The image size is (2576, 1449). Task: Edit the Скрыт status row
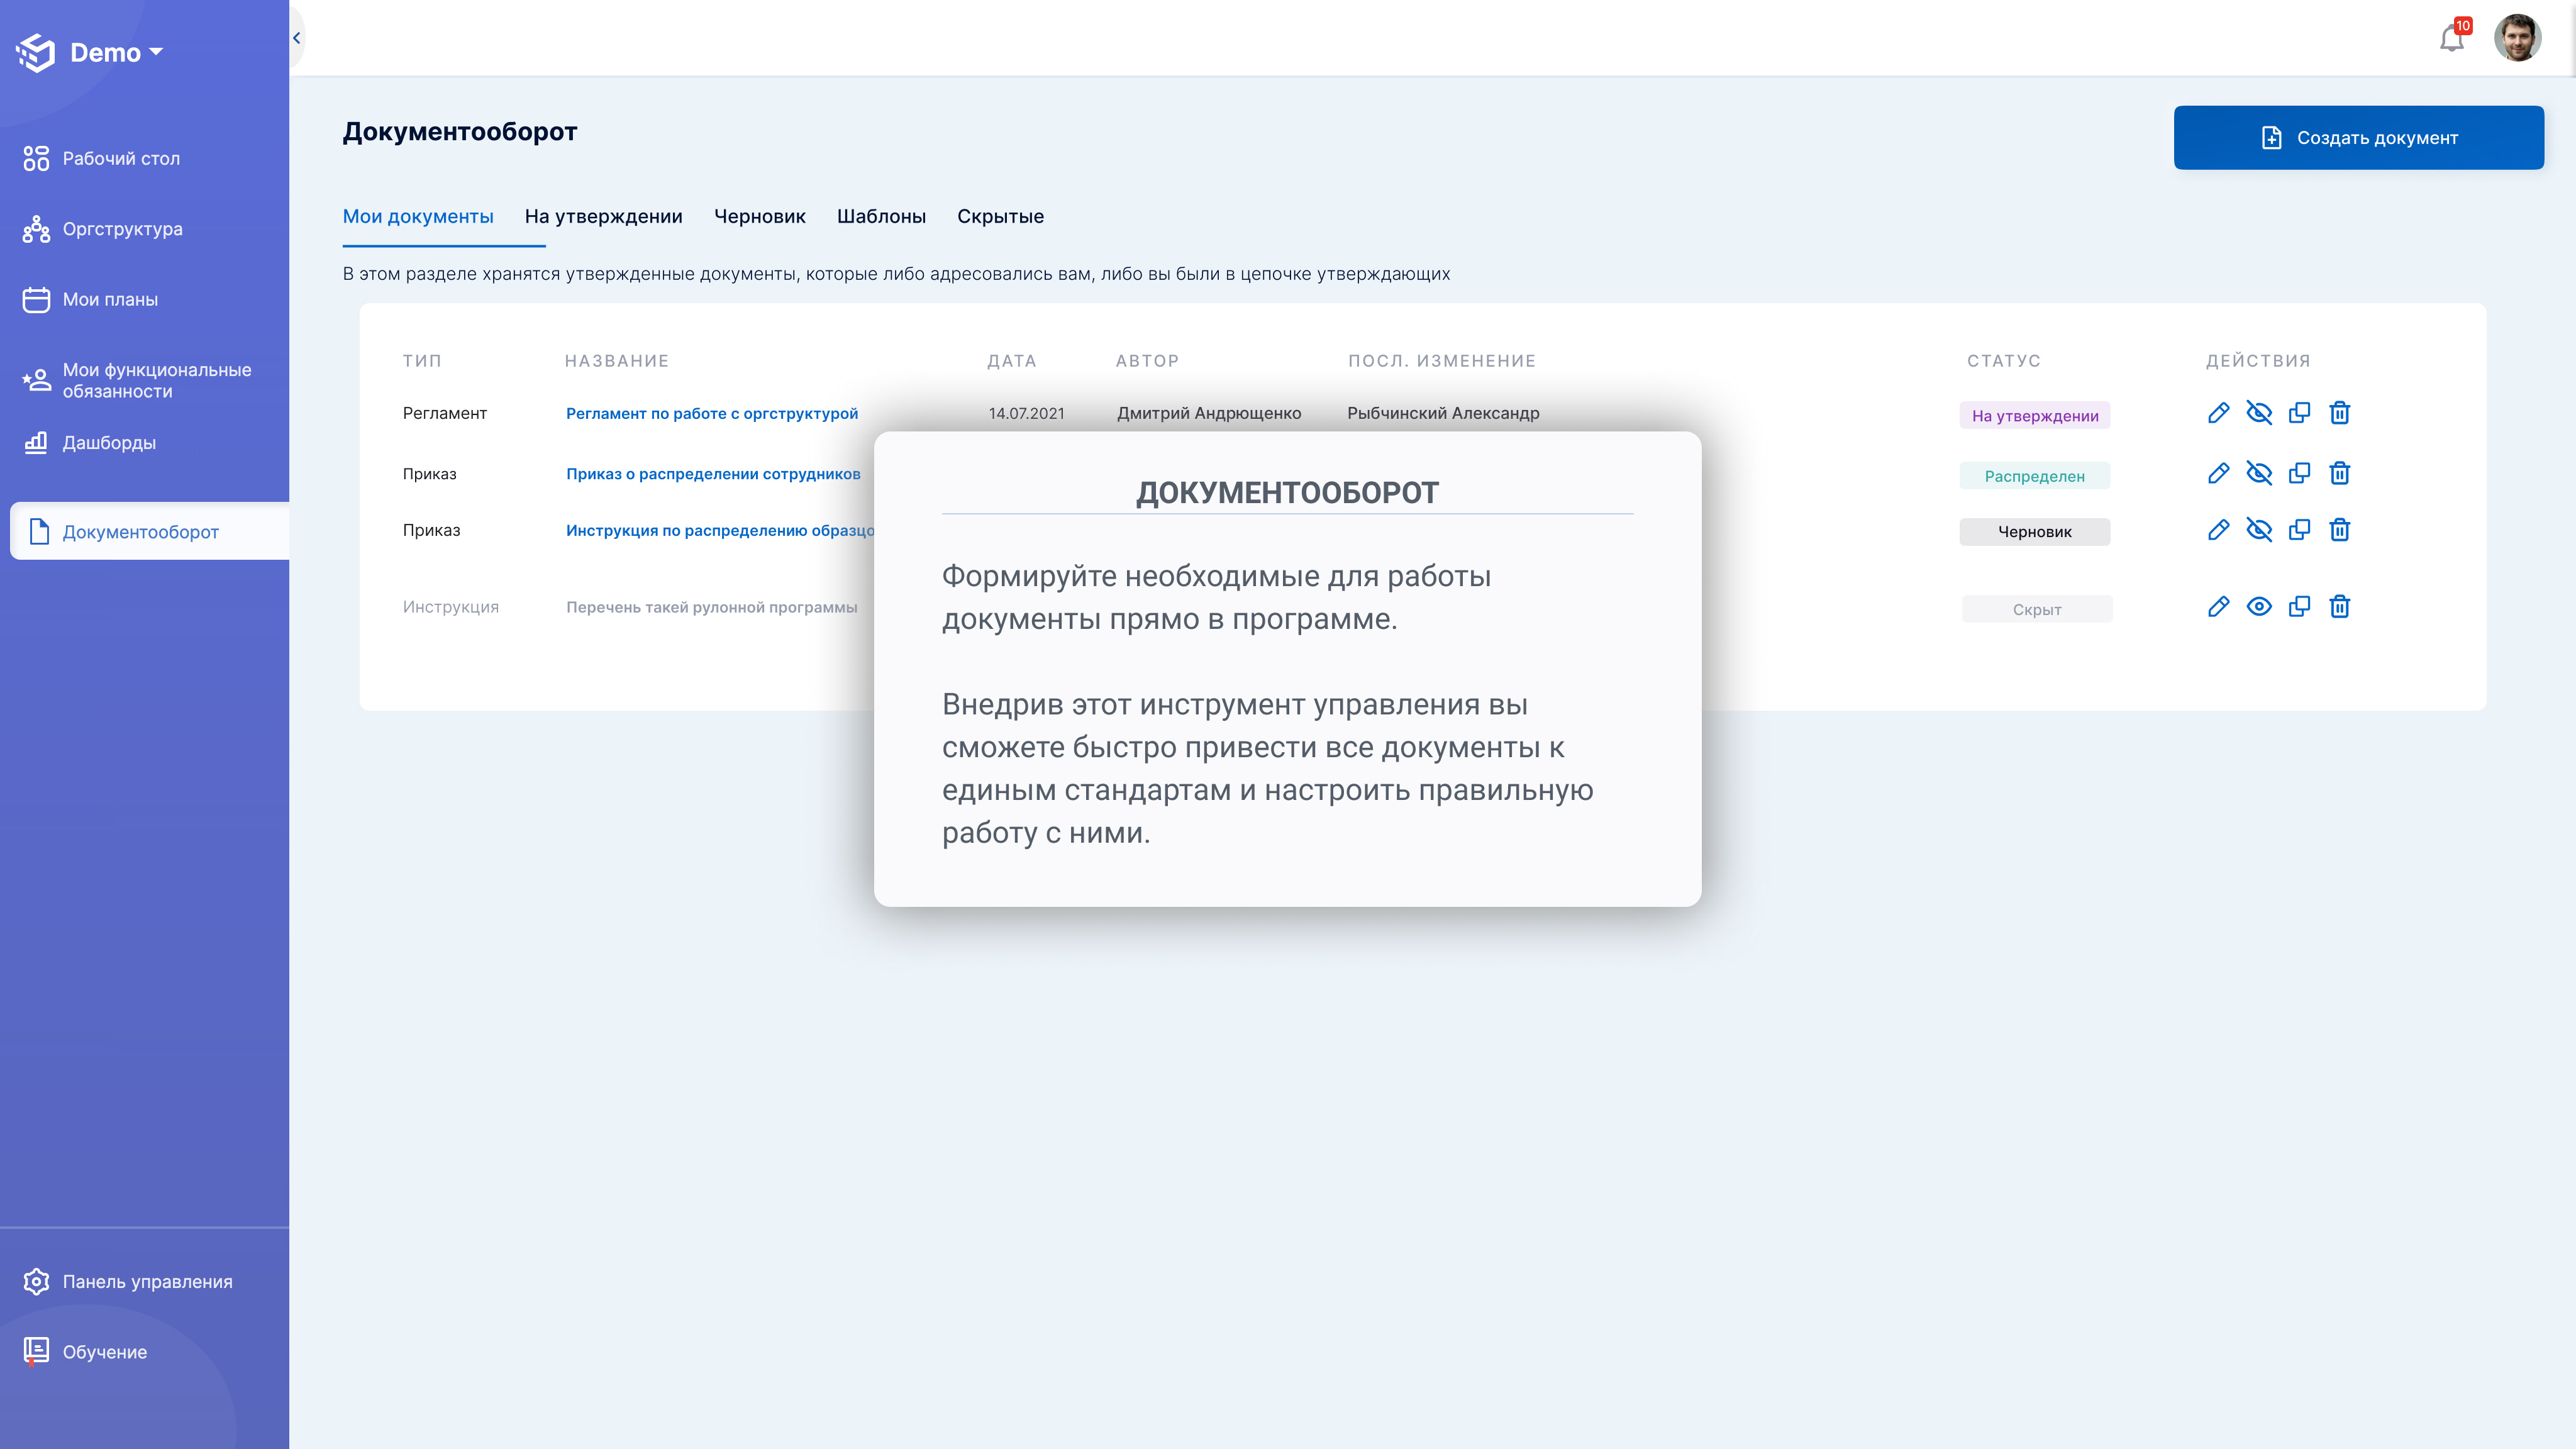click(x=2218, y=606)
